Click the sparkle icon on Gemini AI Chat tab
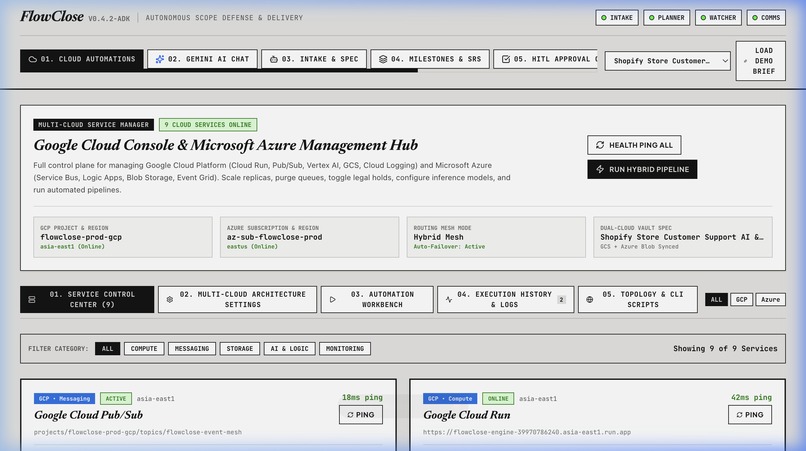The width and height of the screenshot is (806, 451). [159, 59]
